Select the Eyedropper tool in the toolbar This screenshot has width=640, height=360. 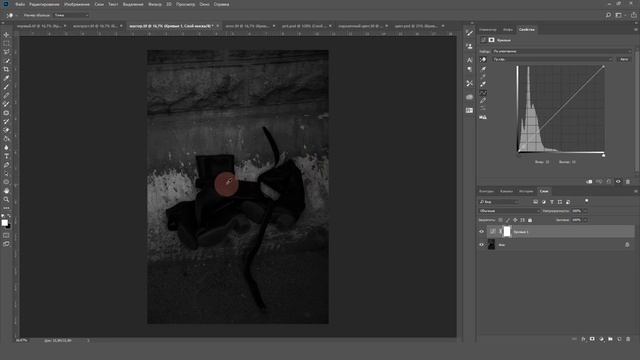click(6, 78)
